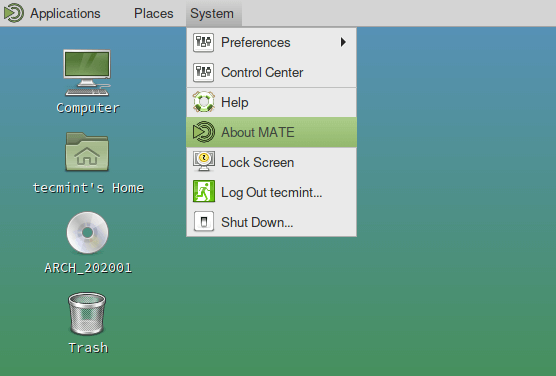The width and height of the screenshot is (556, 376).
Task: Choose Shut Down... menu entry
Action: 272,222
